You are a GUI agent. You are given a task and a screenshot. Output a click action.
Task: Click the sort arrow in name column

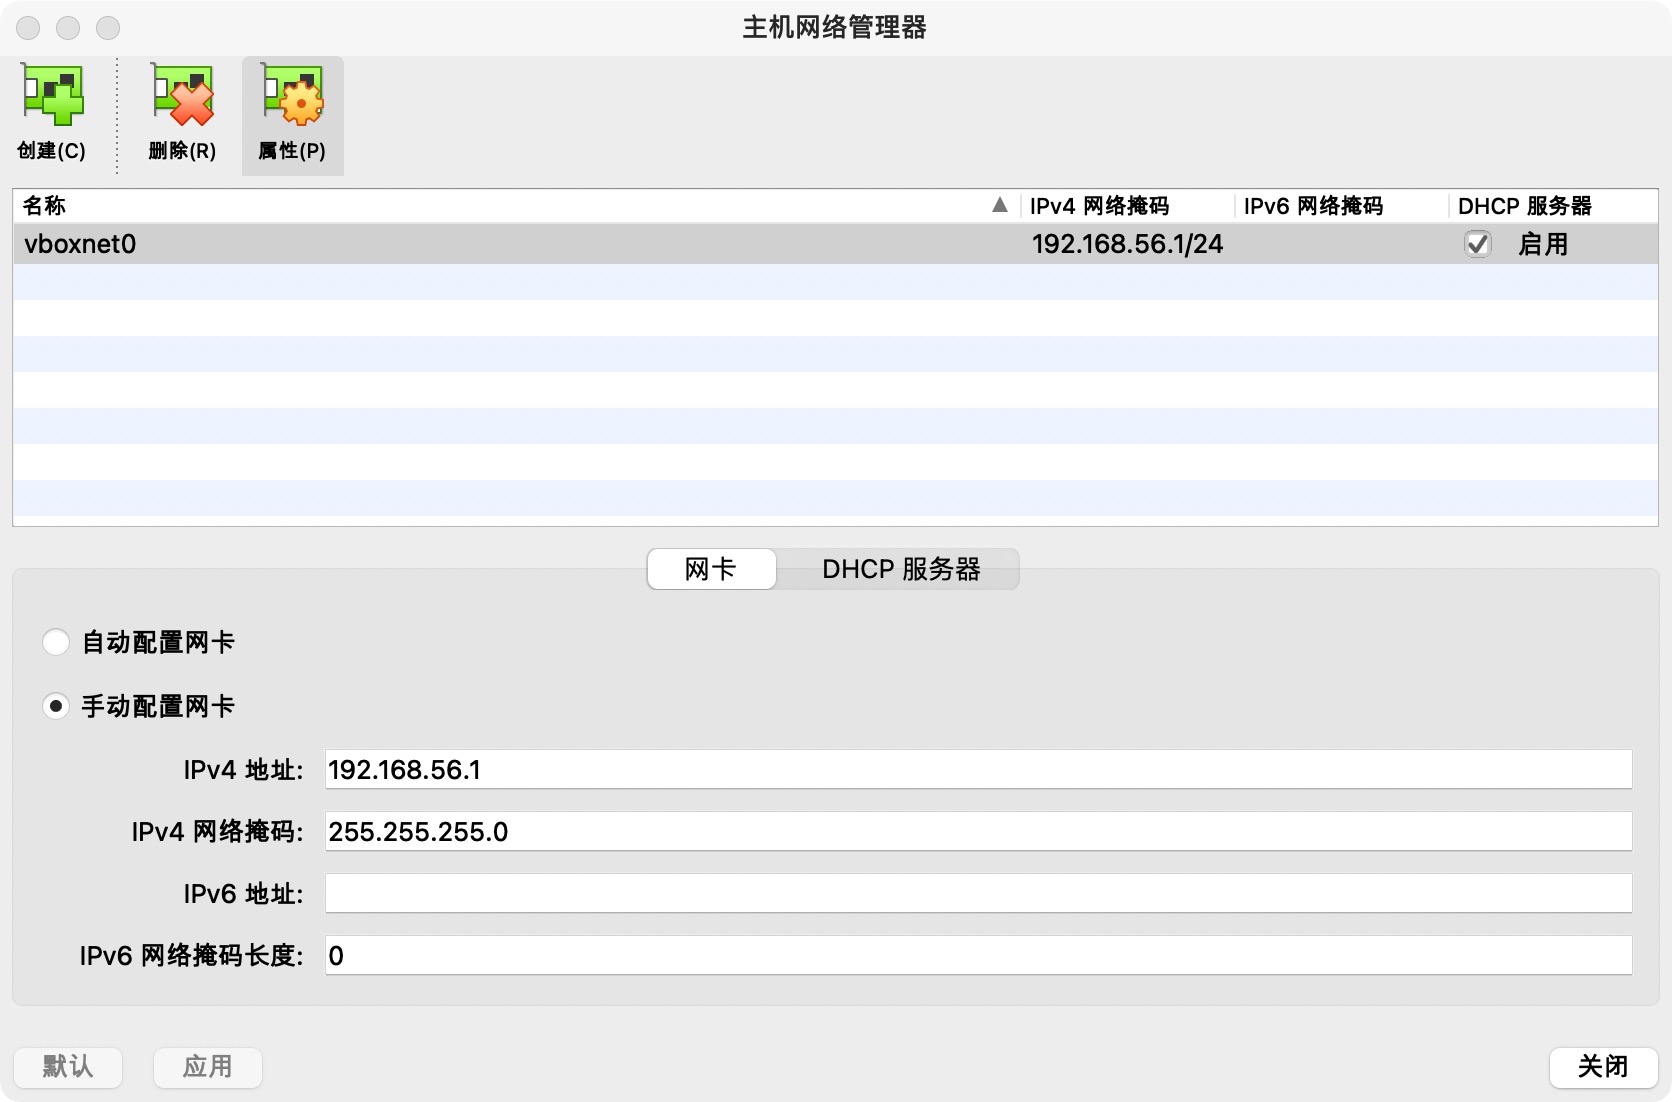click(999, 205)
